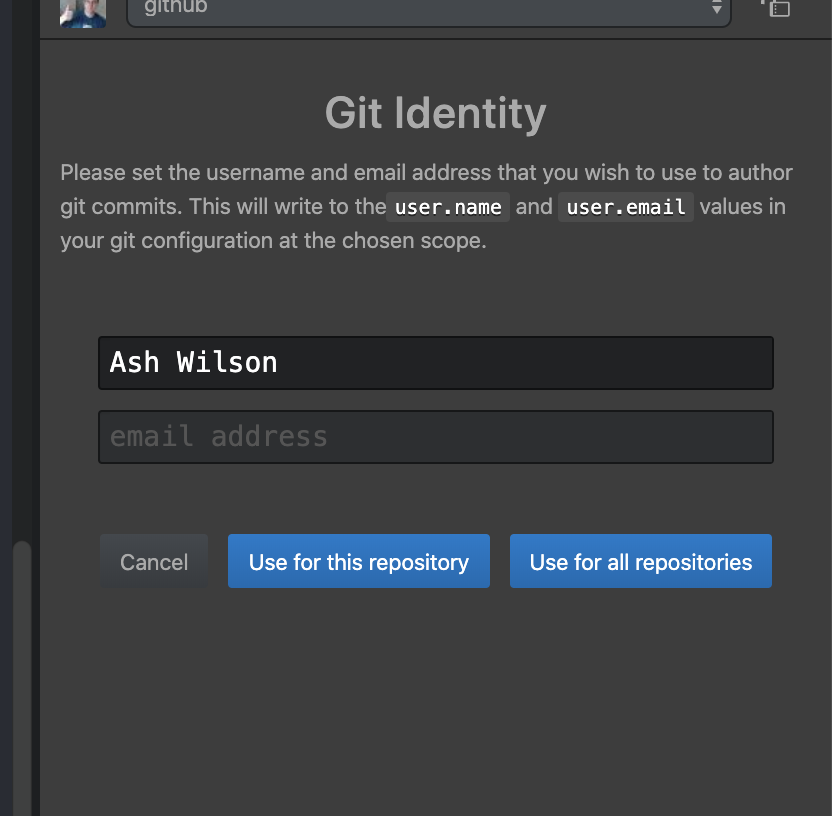Select the user.email code badge
Viewport: 832px width, 816px height.
(x=625, y=207)
